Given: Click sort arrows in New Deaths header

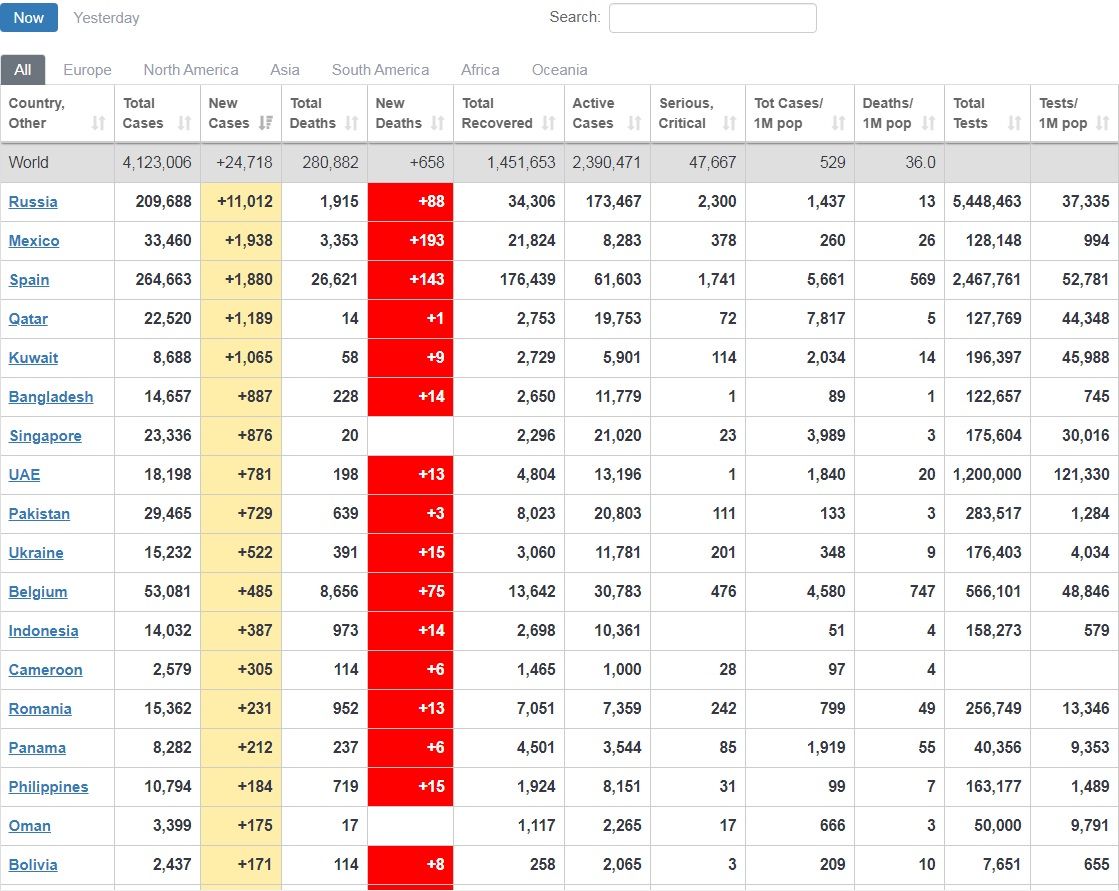Looking at the screenshot, I should (x=437, y=123).
